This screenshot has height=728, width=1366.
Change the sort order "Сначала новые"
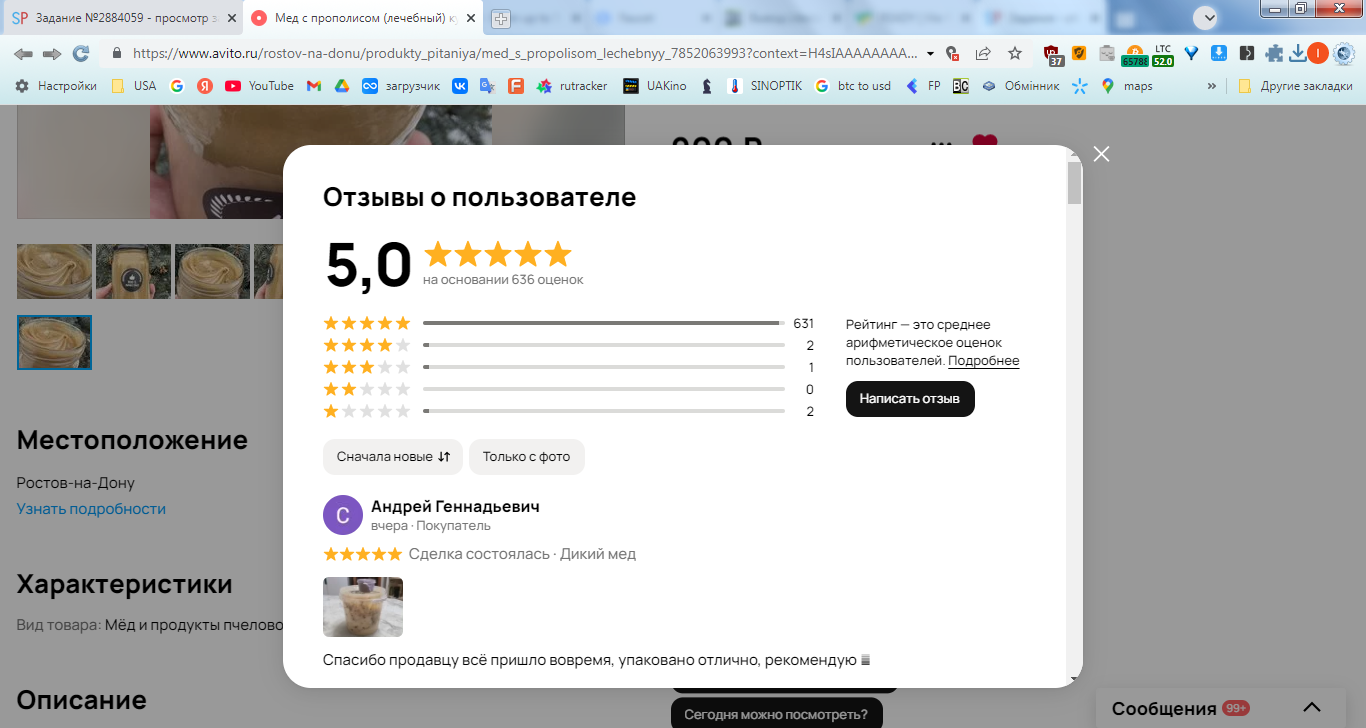point(393,457)
